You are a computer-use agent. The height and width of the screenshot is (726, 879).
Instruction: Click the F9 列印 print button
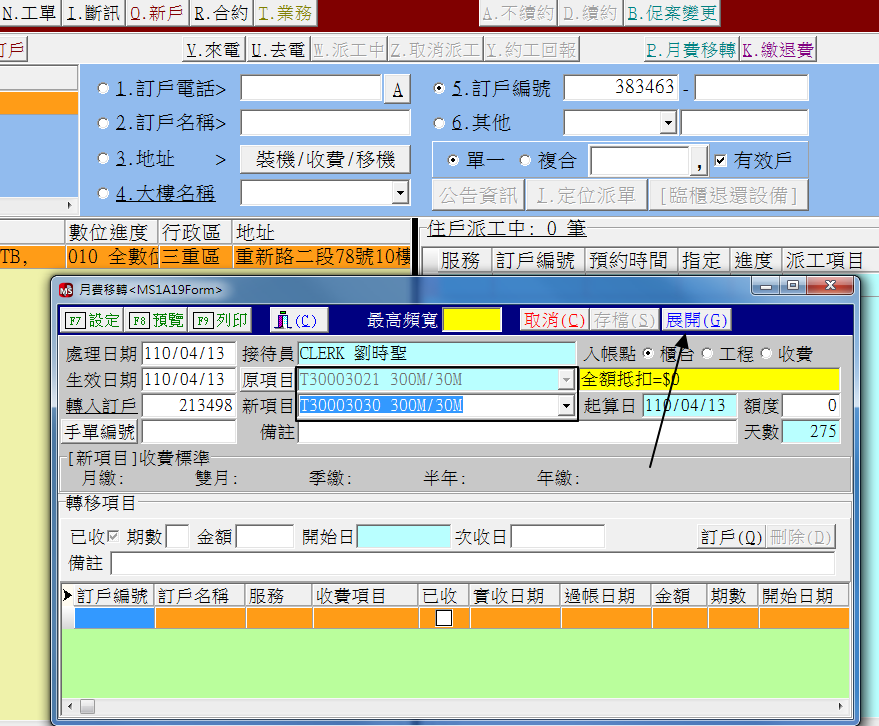pos(220,320)
